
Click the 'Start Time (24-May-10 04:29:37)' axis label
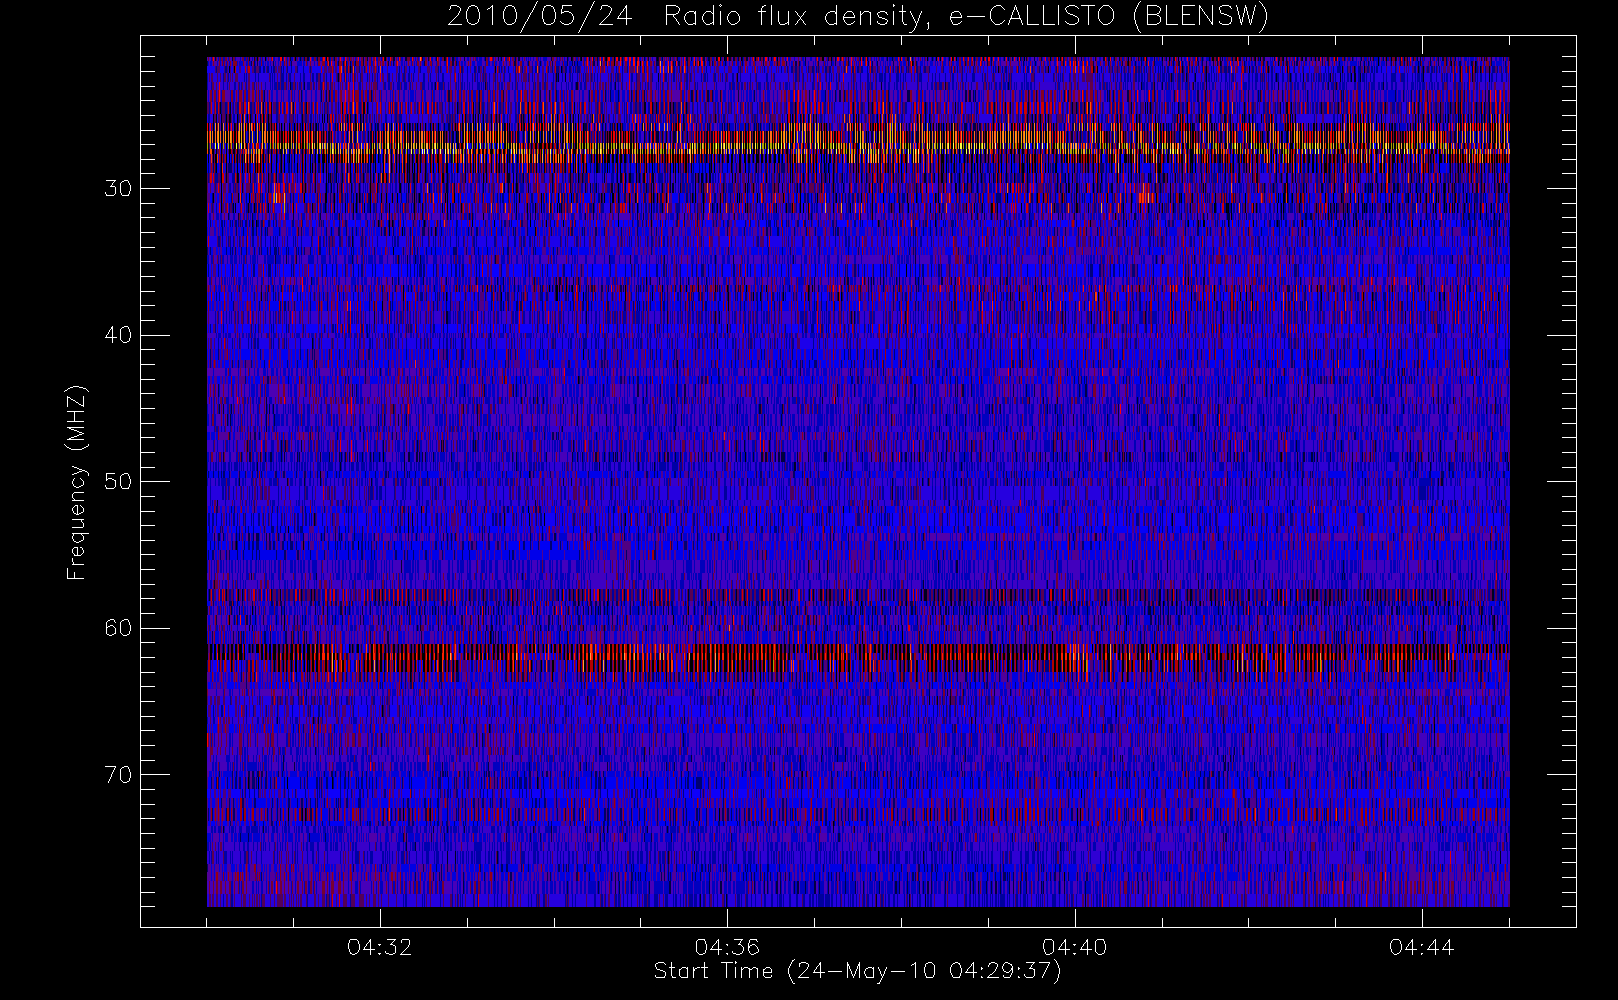pos(857,971)
